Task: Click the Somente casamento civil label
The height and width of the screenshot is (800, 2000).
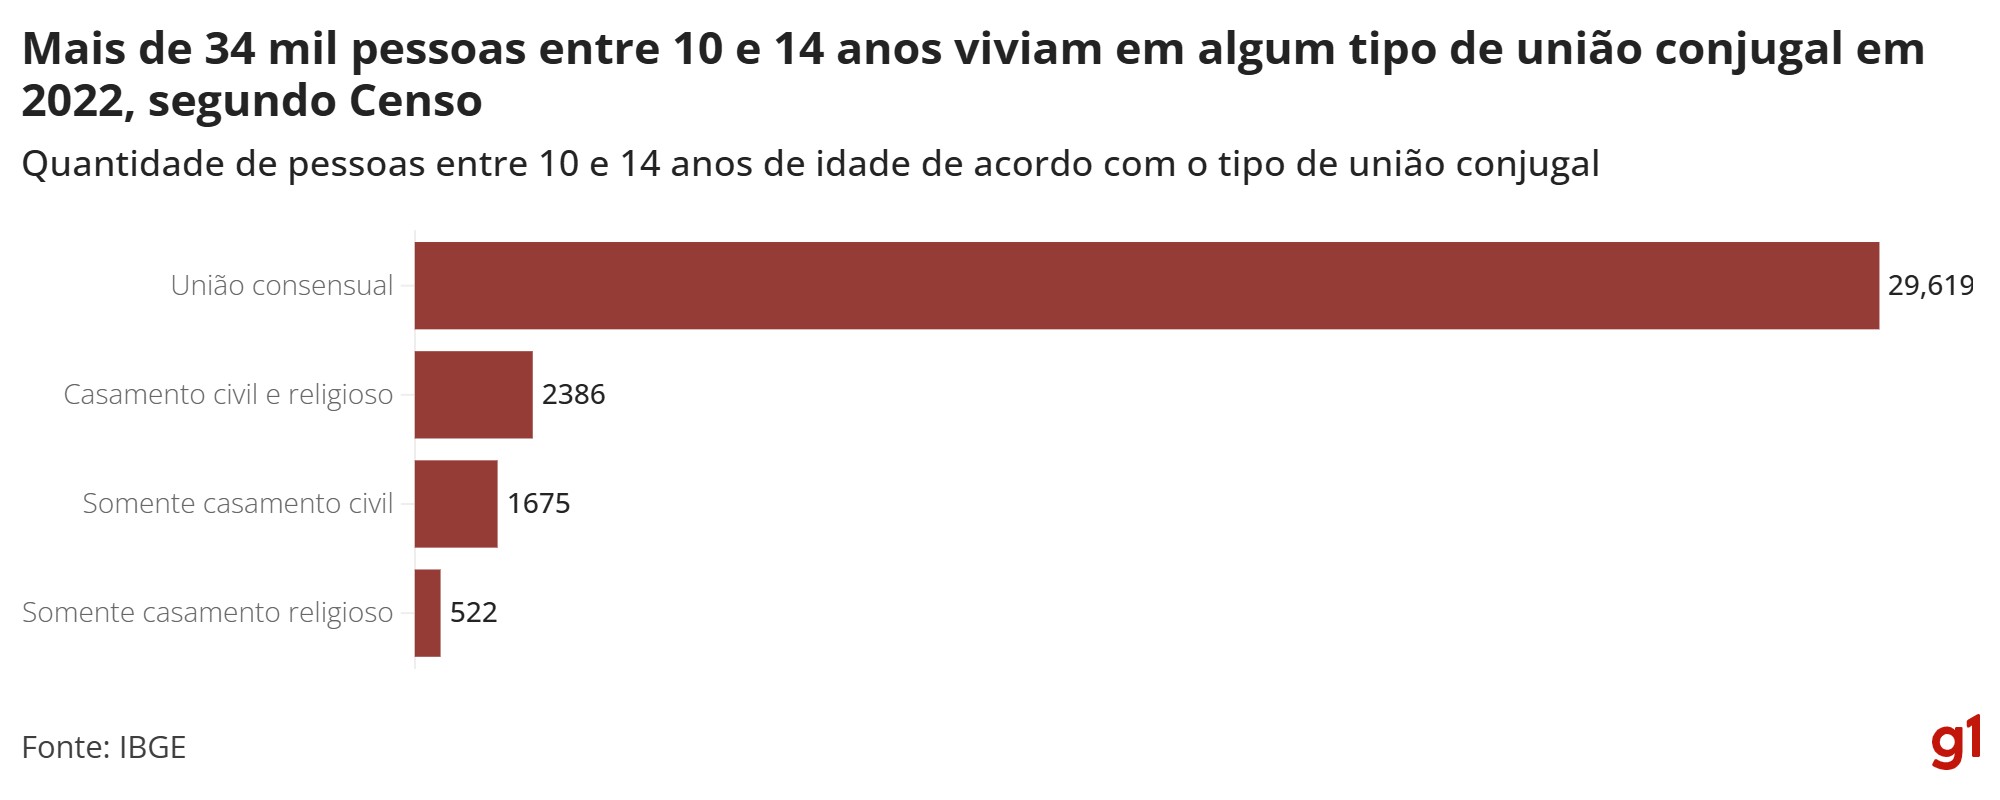Action: click(x=238, y=504)
